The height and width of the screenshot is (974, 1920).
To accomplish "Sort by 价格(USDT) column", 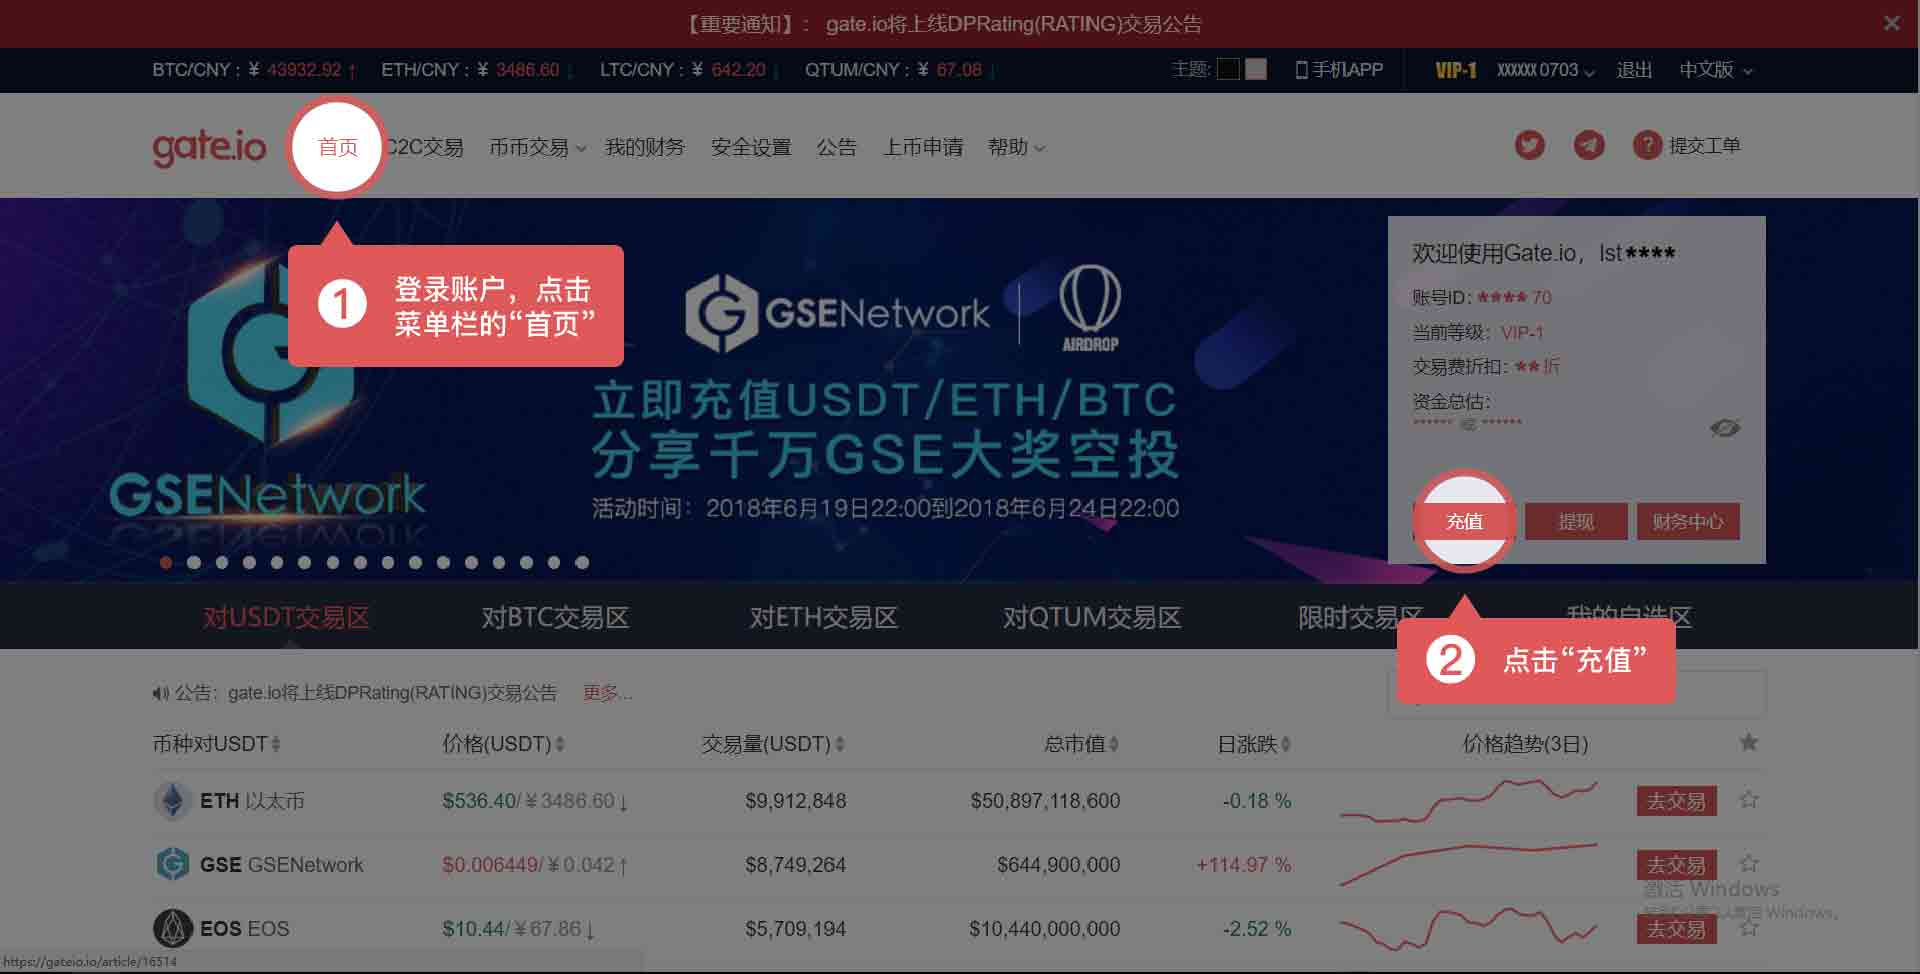I will pyautogui.click(x=503, y=744).
